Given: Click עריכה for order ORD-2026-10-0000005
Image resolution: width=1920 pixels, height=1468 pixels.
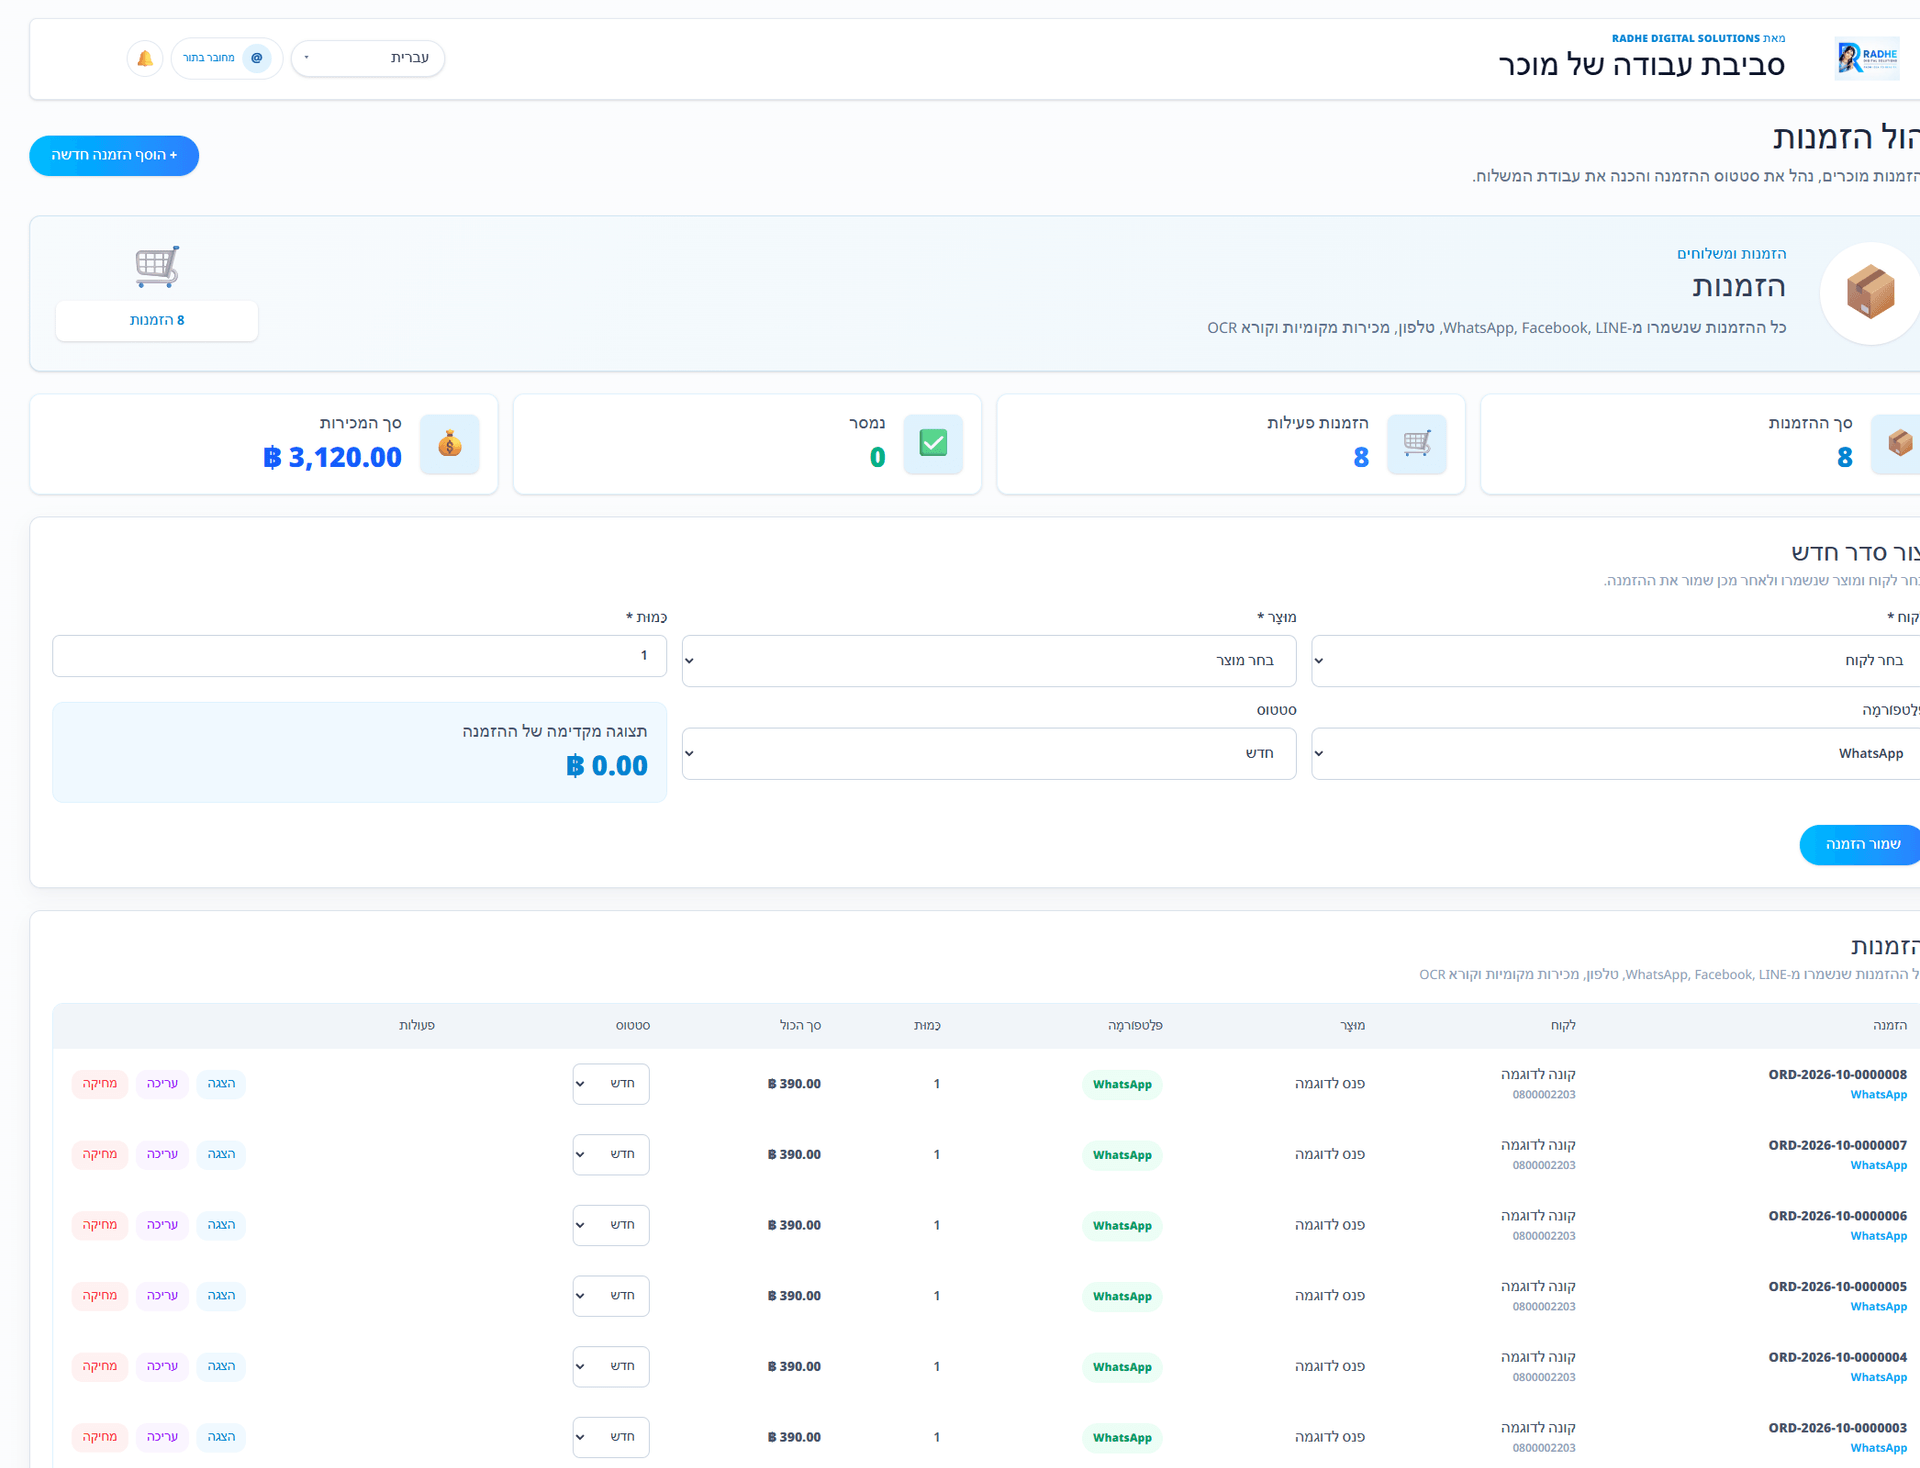Looking at the screenshot, I should pyautogui.click(x=162, y=1296).
